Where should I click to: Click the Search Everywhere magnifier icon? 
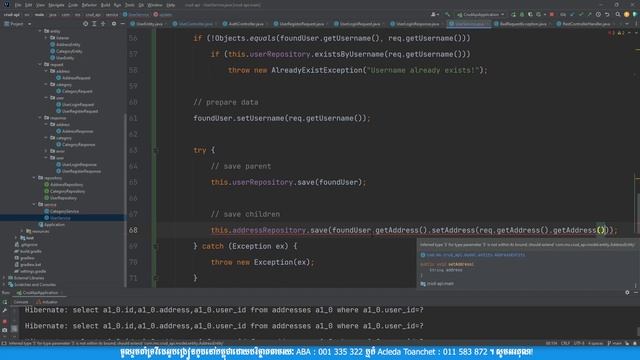(x=618, y=14)
